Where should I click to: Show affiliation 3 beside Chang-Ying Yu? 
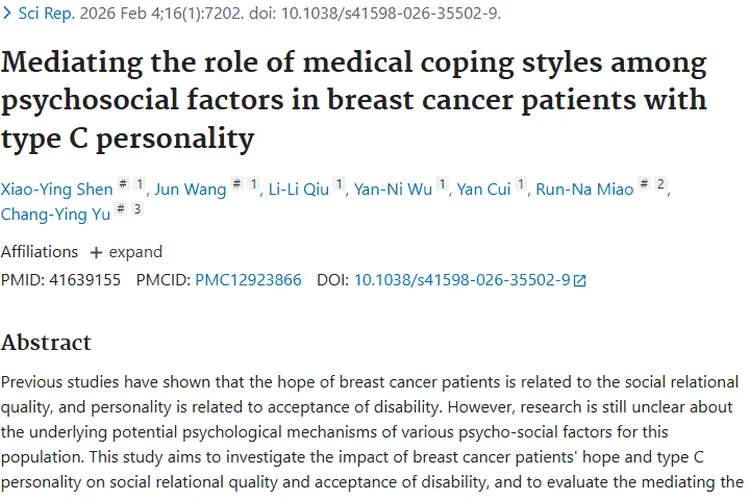(x=137, y=210)
